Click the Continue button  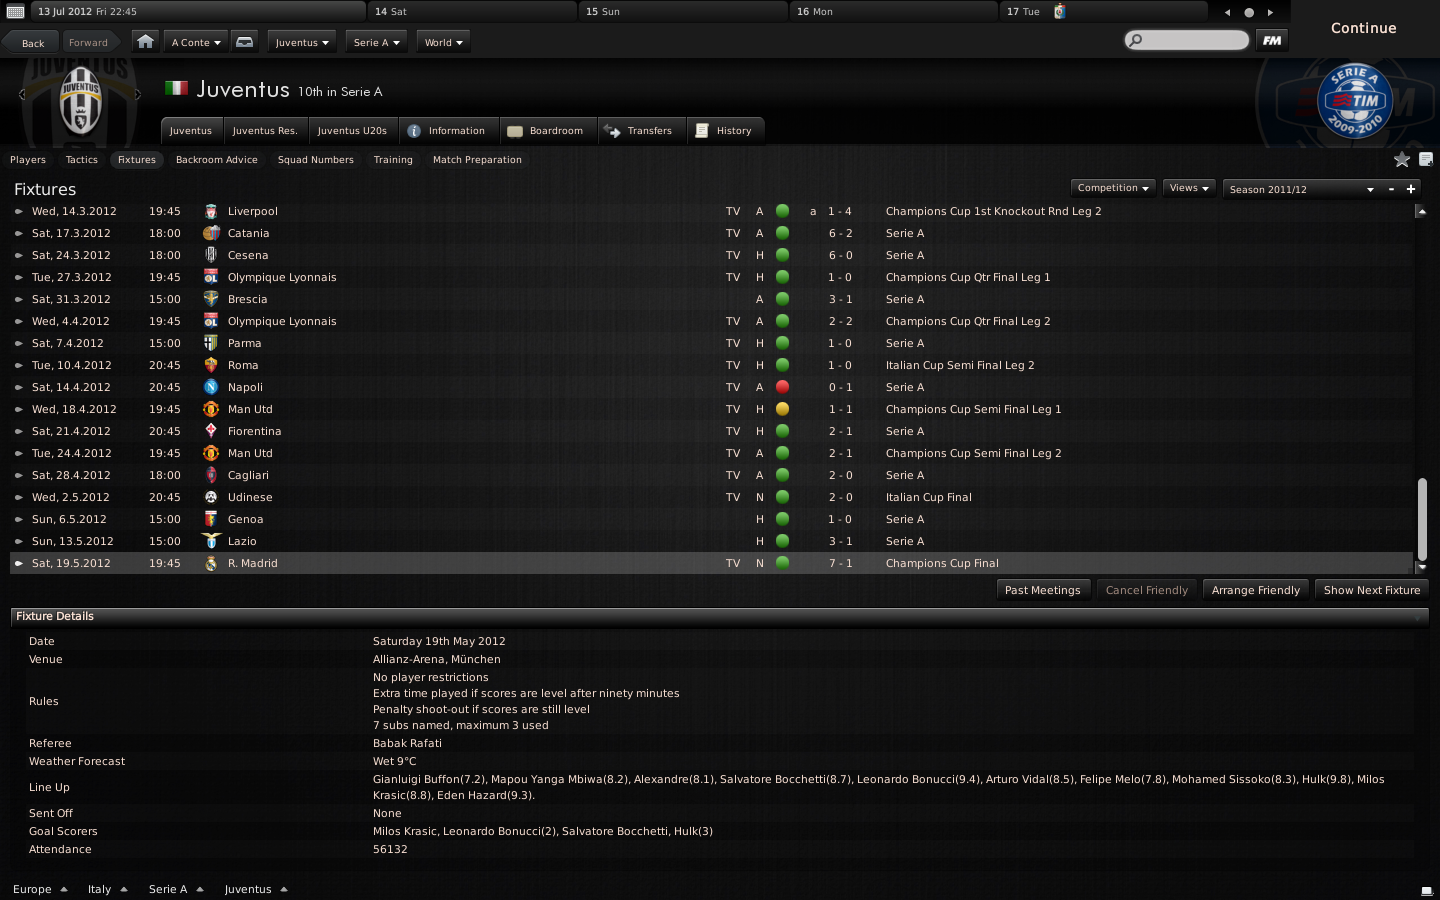(x=1364, y=28)
